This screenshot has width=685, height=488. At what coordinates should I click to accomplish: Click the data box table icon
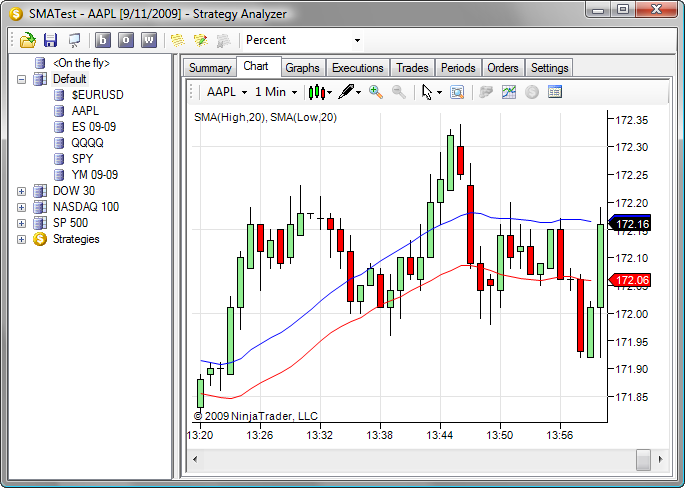(x=555, y=92)
